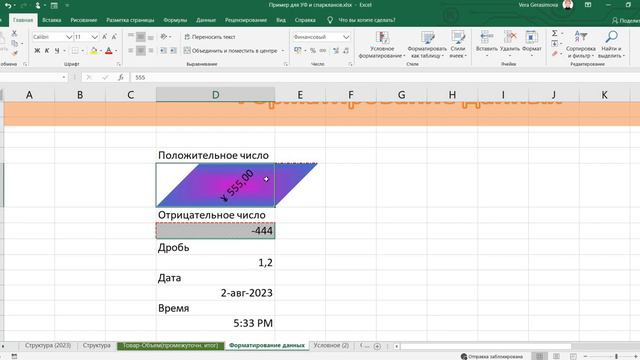
Task: Add a new sheet with the plus button
Action: point(377,346)
